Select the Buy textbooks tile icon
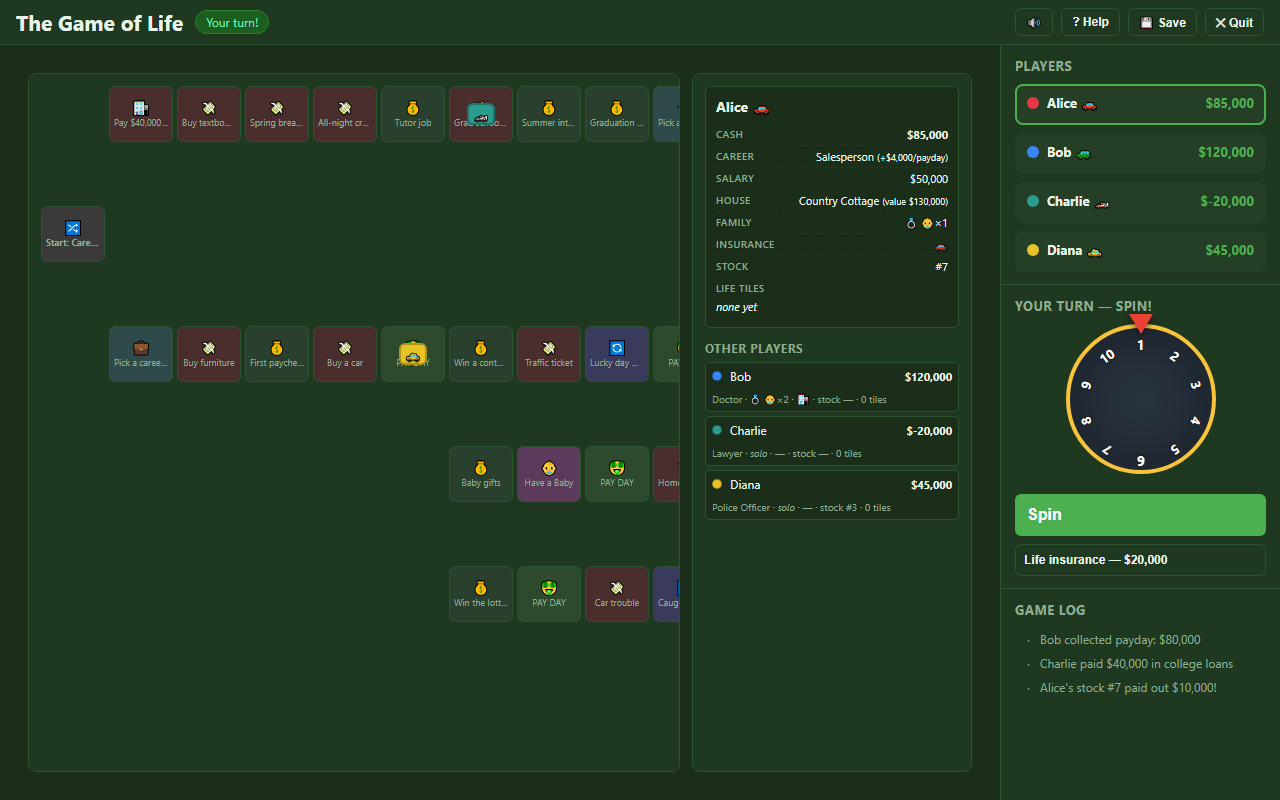This screenshot has height=800, width=1280. coord(209,108)
